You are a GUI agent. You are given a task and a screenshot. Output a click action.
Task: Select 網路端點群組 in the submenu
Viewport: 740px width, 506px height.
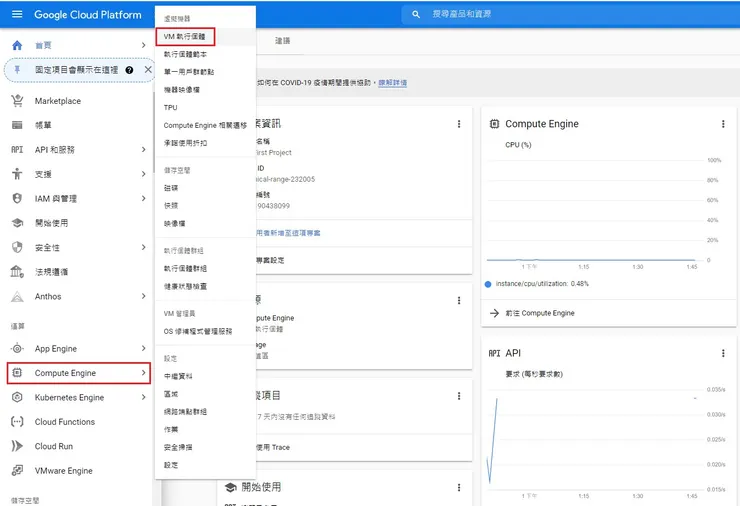(x=205, y=412)
